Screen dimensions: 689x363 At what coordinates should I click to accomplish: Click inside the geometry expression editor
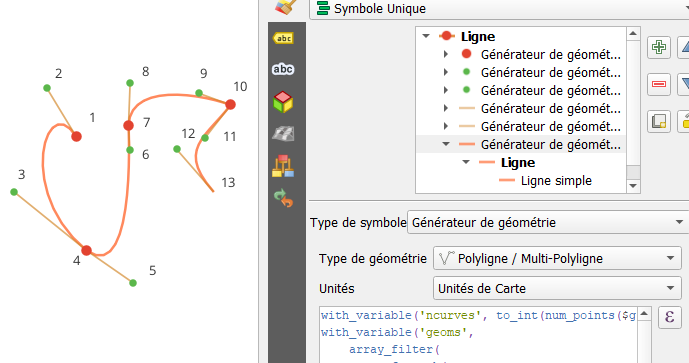point(478,335)
